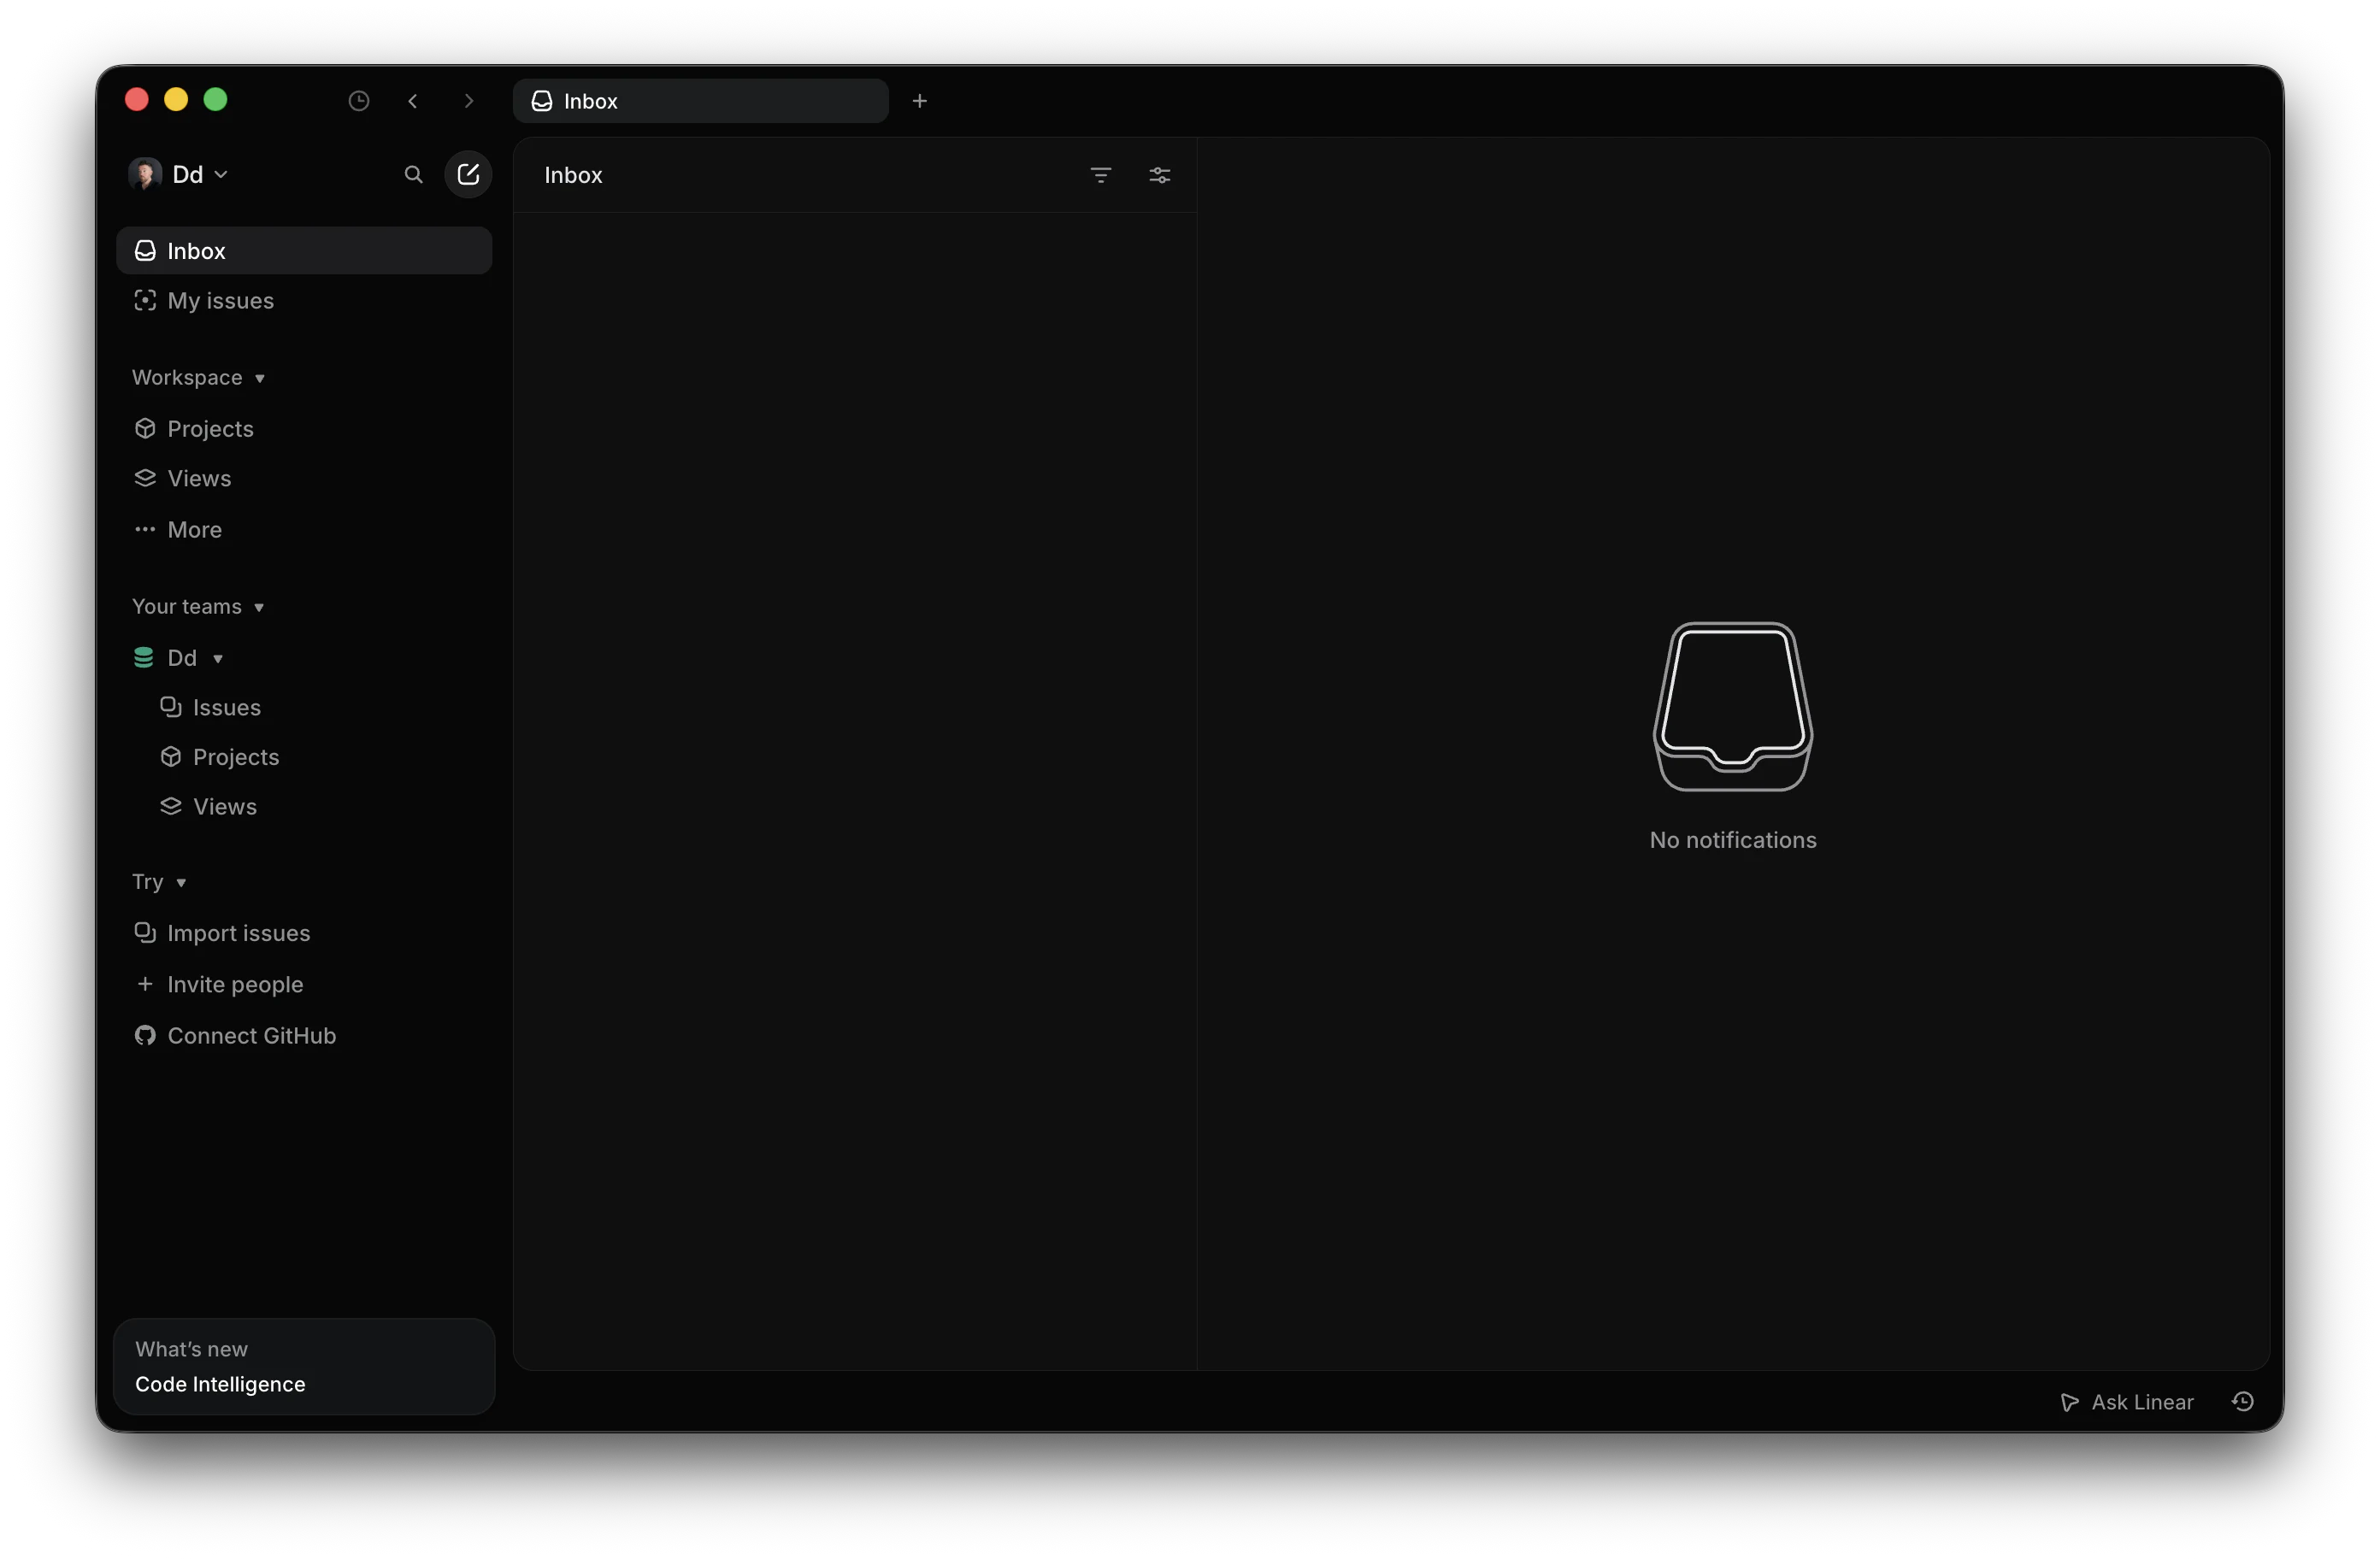The width and height of the screenshot is (2380, 1559).
Task: Open the Dd workspace switcher dropdown
Action: [x=200, y=175]
